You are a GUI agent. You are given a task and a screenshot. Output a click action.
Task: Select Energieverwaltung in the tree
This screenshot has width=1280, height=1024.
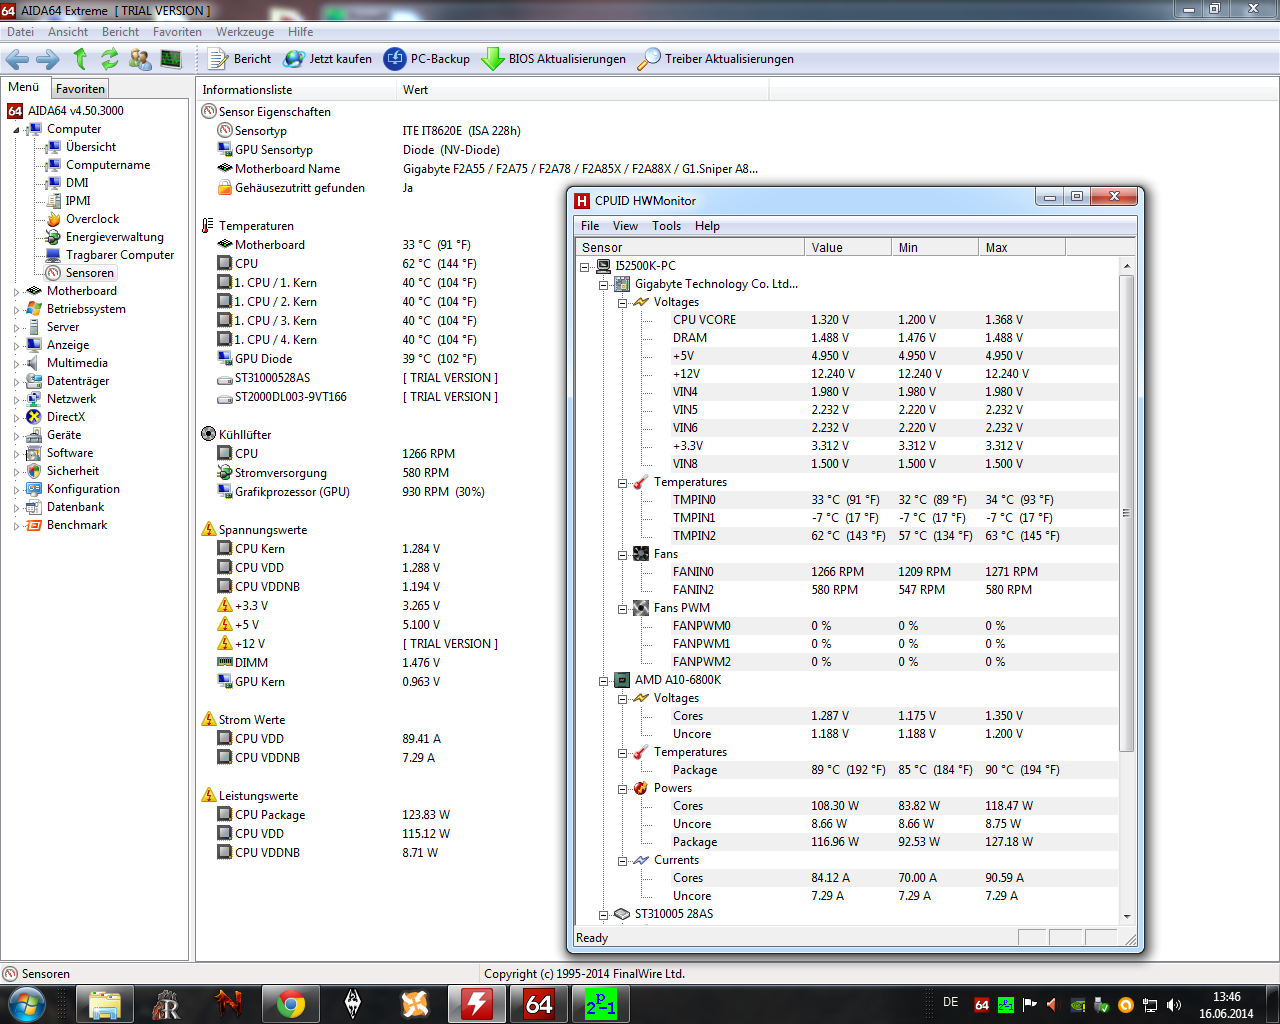(x=114, y=237)
